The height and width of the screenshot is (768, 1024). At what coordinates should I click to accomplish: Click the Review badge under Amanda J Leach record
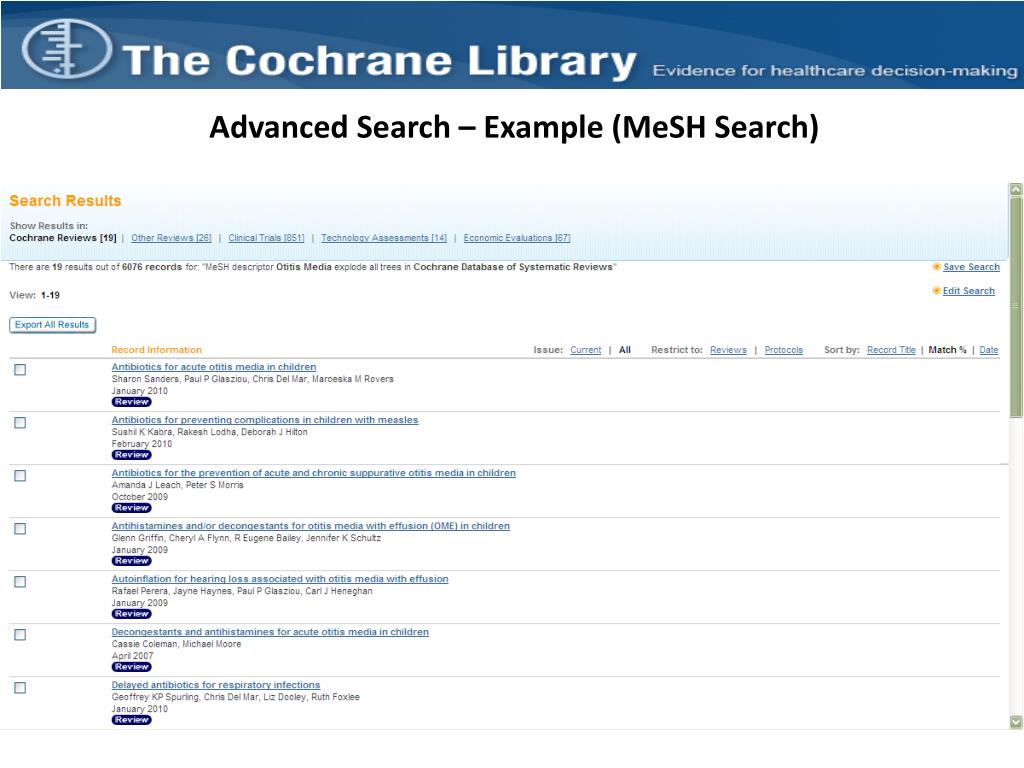pos(131,507)
